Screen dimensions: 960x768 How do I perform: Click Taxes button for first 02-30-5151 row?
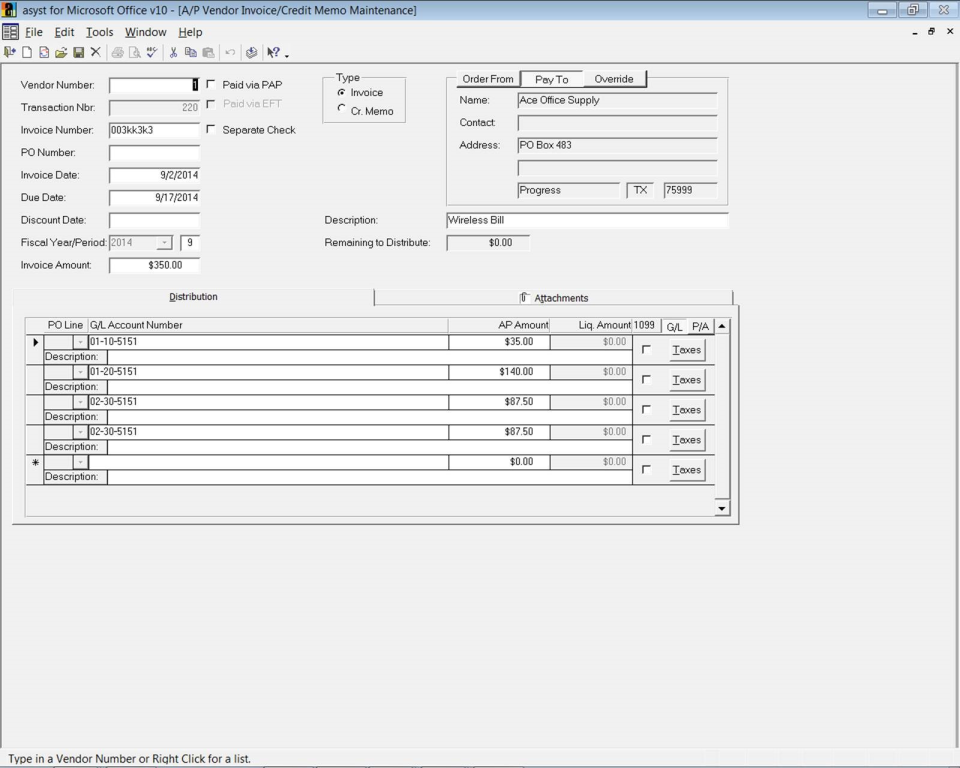point(686,410)
